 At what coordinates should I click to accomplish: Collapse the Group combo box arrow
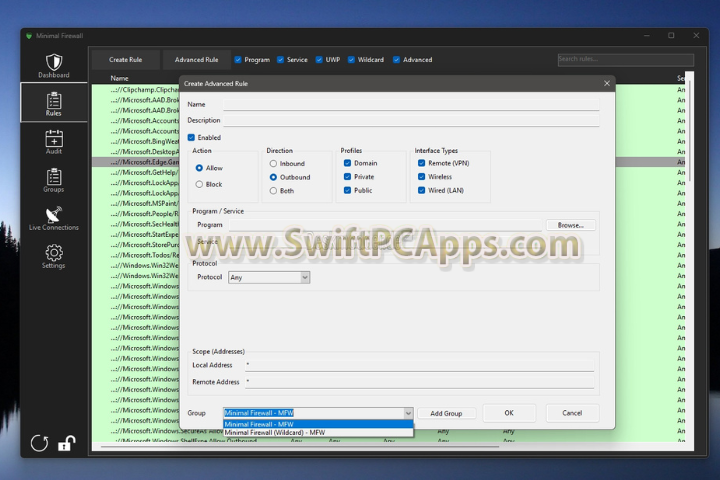pos(408,413)
